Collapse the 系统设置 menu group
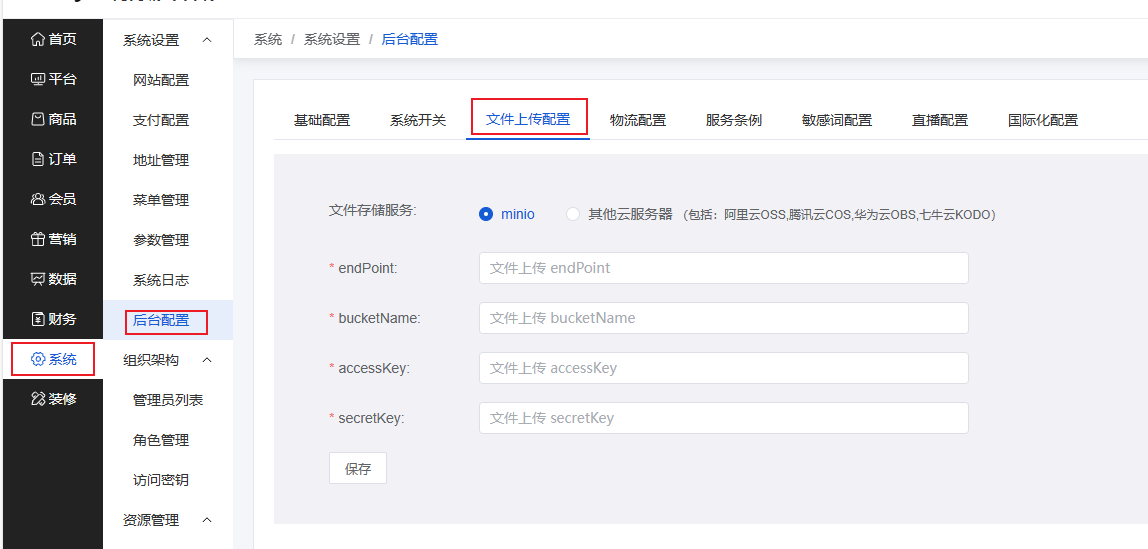Screen dimensions: 1148x549 point(207,40)
